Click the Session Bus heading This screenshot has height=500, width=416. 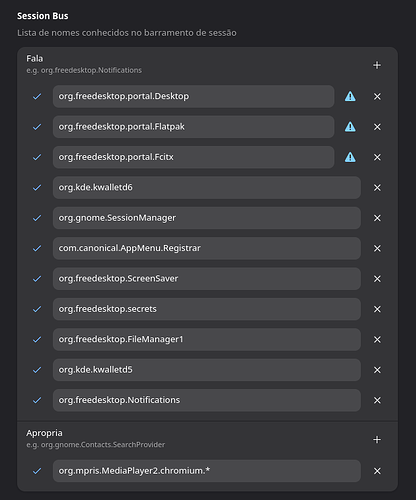(43, 16)
